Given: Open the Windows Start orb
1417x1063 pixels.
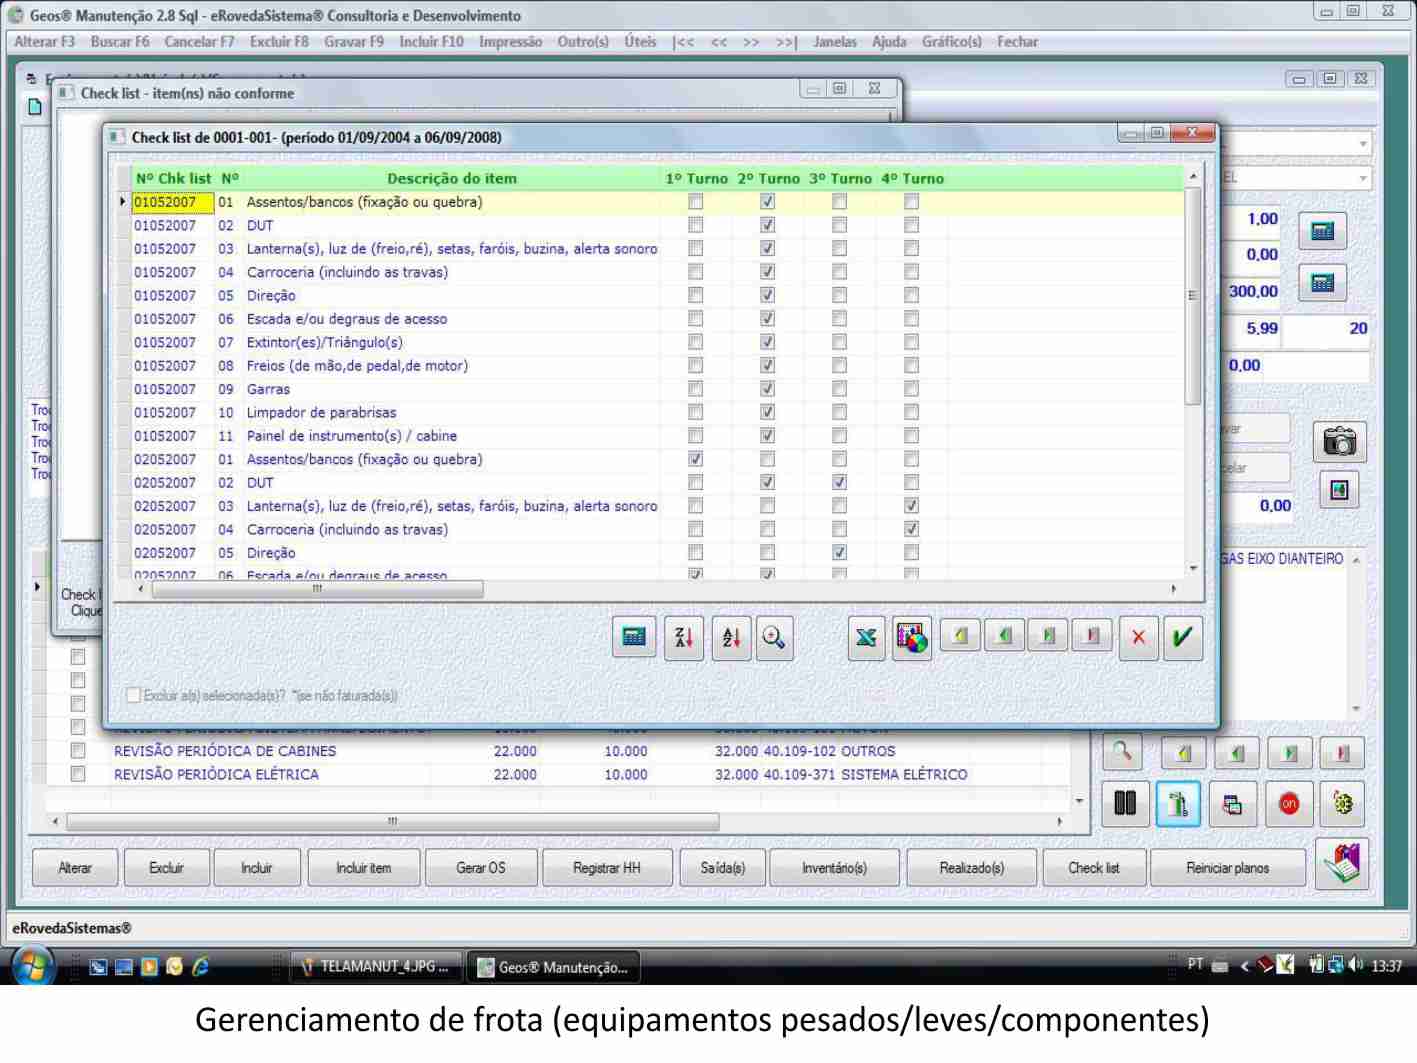Looking at the screenshot, I should click(33, 966).
